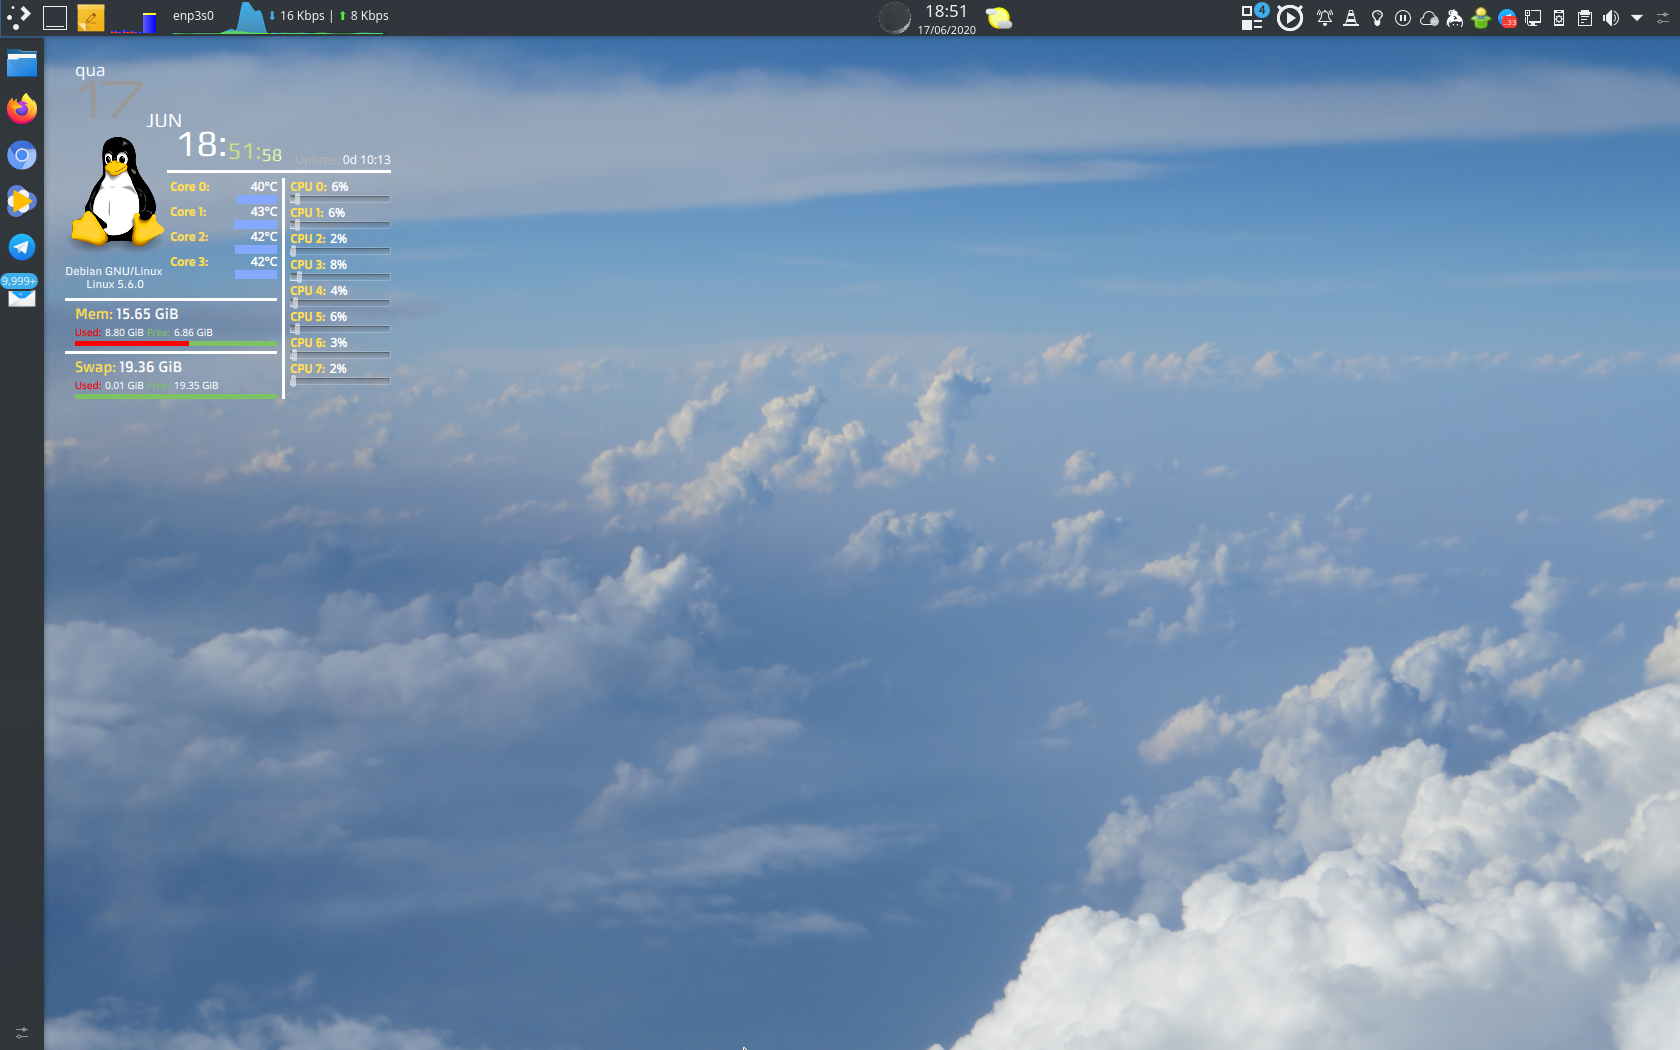Screen dimensions: 1680x1050
Task: Click the circled pause tray icon
Action: 1403,18
